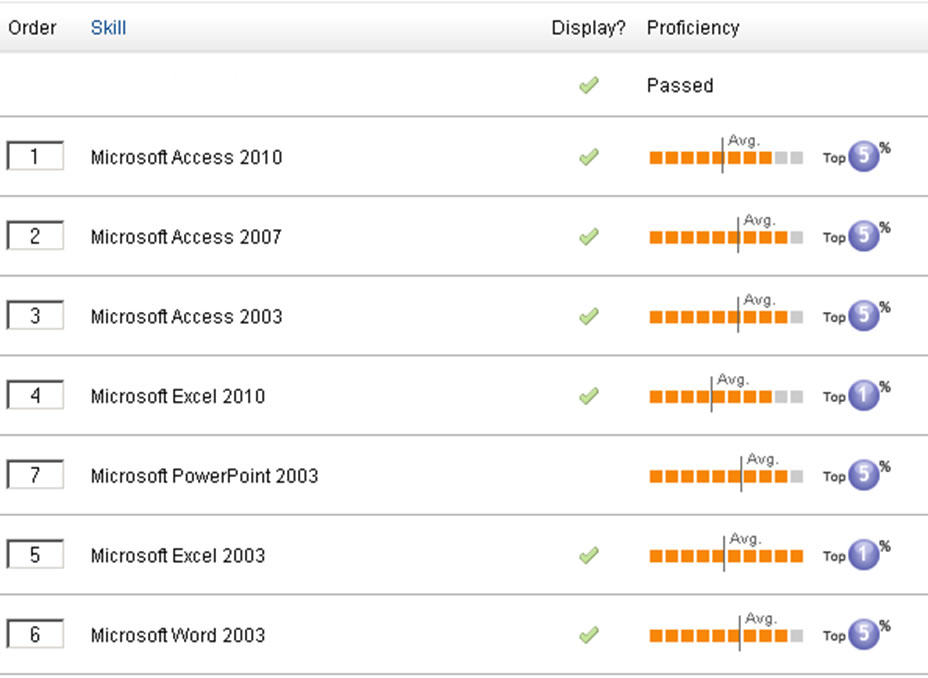This screenshot has width=928, height=678.
Task: Click the order field for Access 2010
Action: coord(35,156)
